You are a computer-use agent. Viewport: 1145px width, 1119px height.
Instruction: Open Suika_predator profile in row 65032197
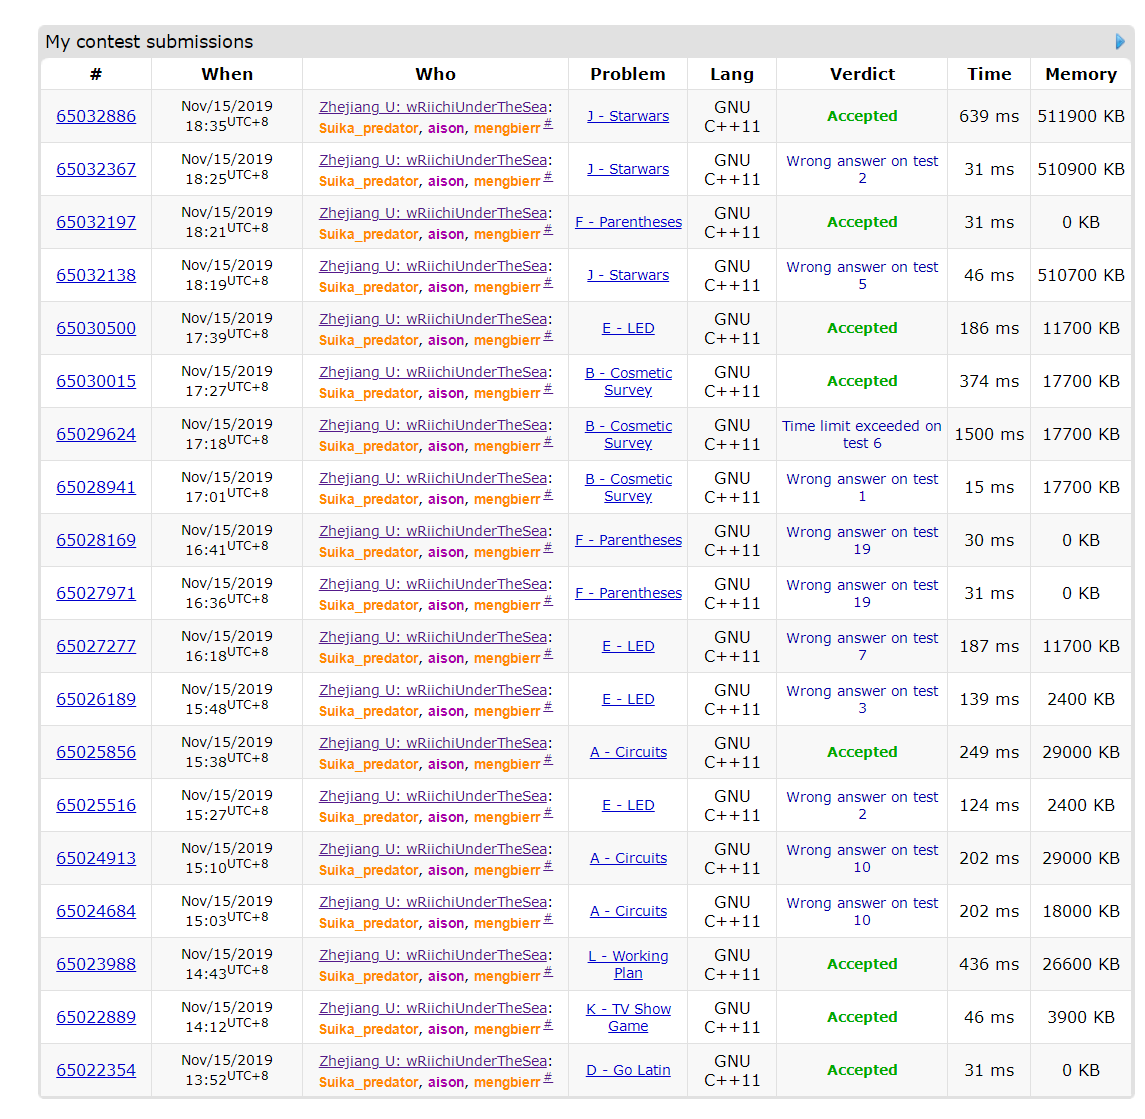point(368,235)
